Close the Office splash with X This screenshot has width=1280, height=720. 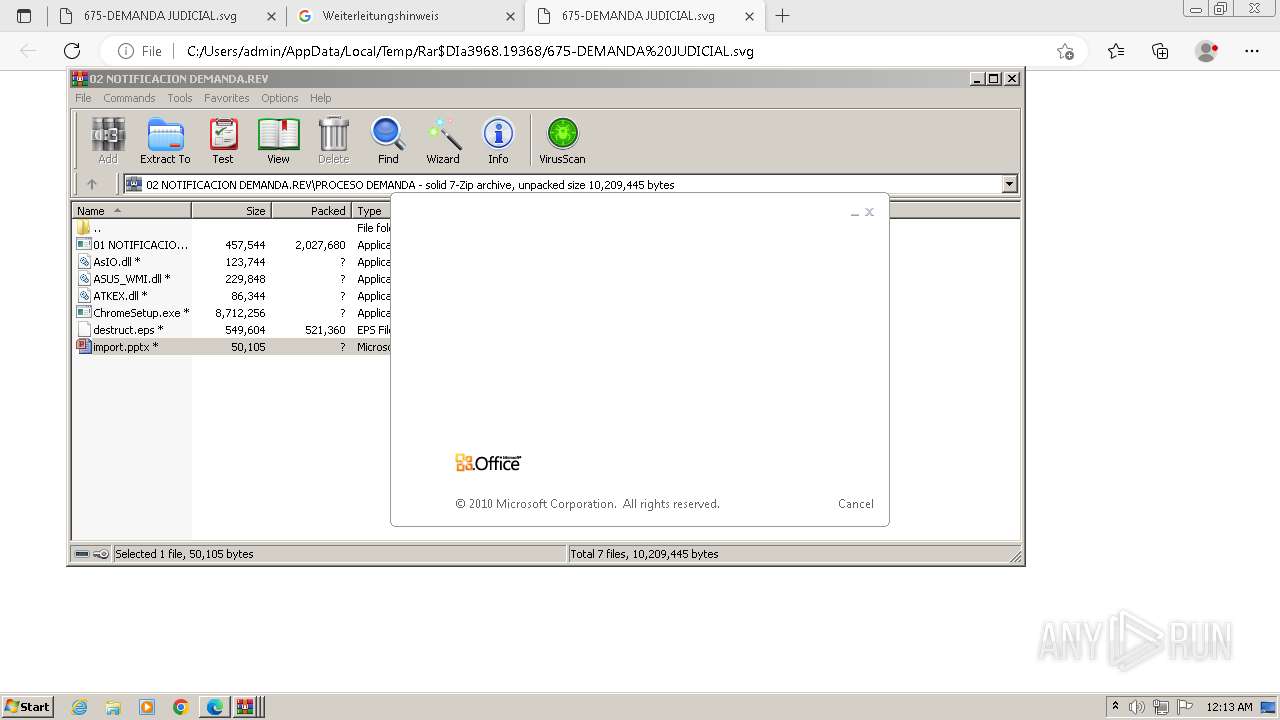click(870, 212)
